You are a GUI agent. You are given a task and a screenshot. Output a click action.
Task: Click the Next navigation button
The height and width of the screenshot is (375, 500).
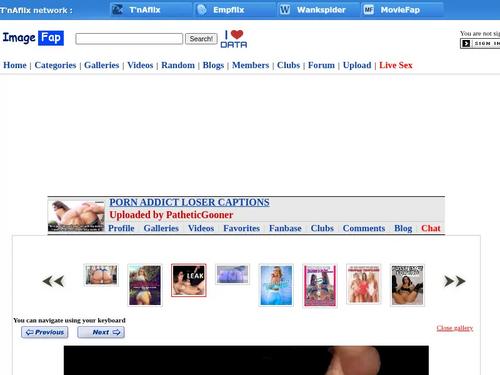click(x=101, y=332)
